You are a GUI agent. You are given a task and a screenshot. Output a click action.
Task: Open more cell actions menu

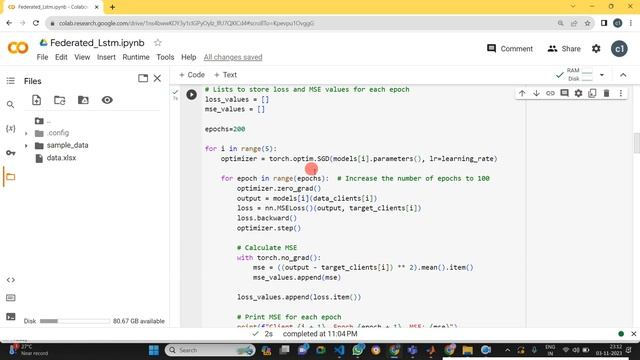[x=621, y=93]
